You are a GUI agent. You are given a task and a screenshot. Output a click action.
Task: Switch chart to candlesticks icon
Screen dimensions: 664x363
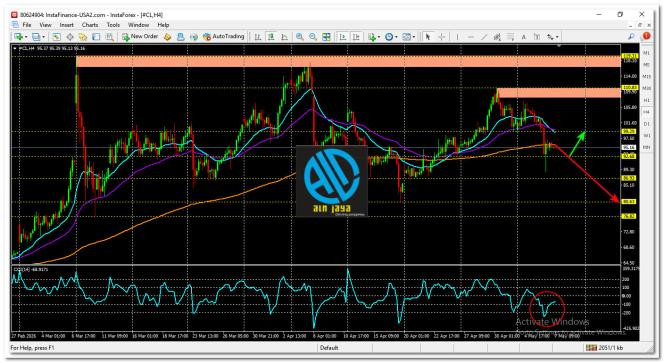271,37
